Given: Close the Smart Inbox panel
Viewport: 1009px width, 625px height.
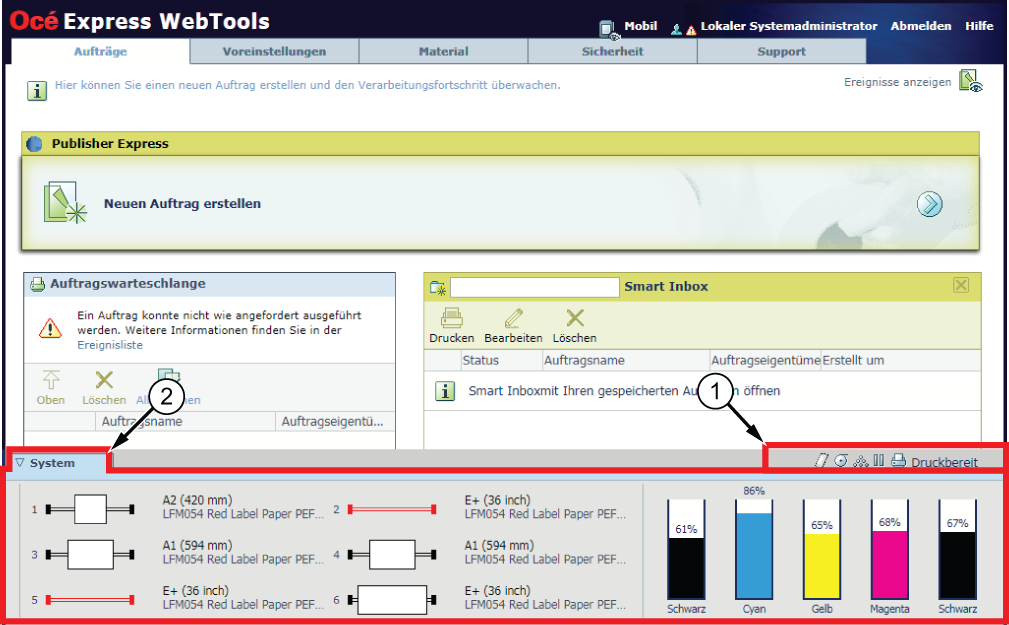Looking at the screenshot, I should coord(961,285).
